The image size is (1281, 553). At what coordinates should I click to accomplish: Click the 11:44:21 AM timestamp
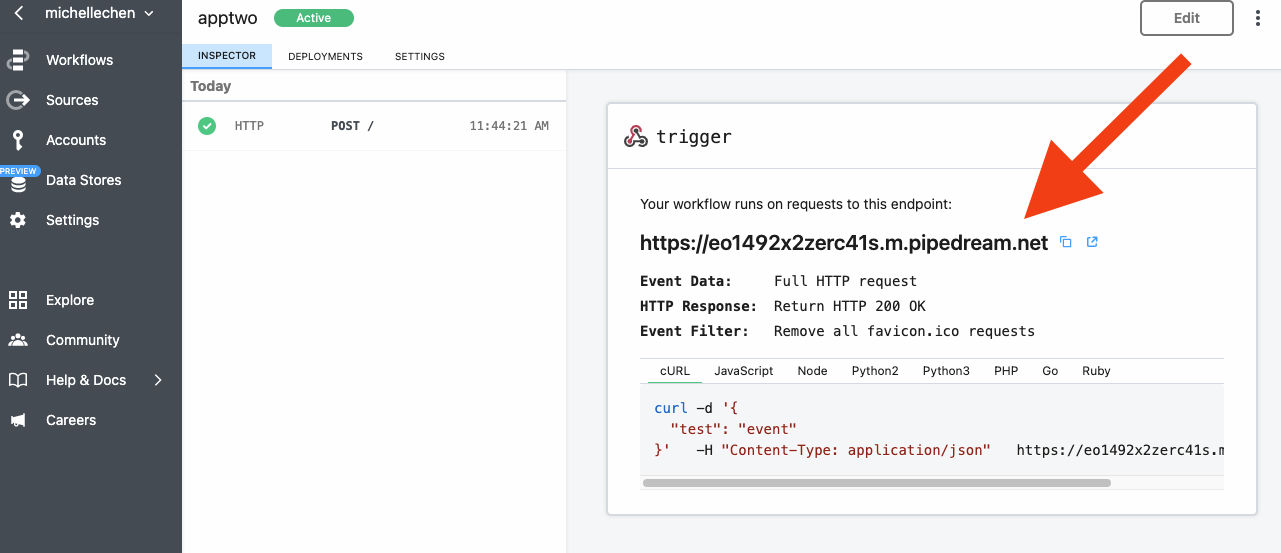(509, 126)
